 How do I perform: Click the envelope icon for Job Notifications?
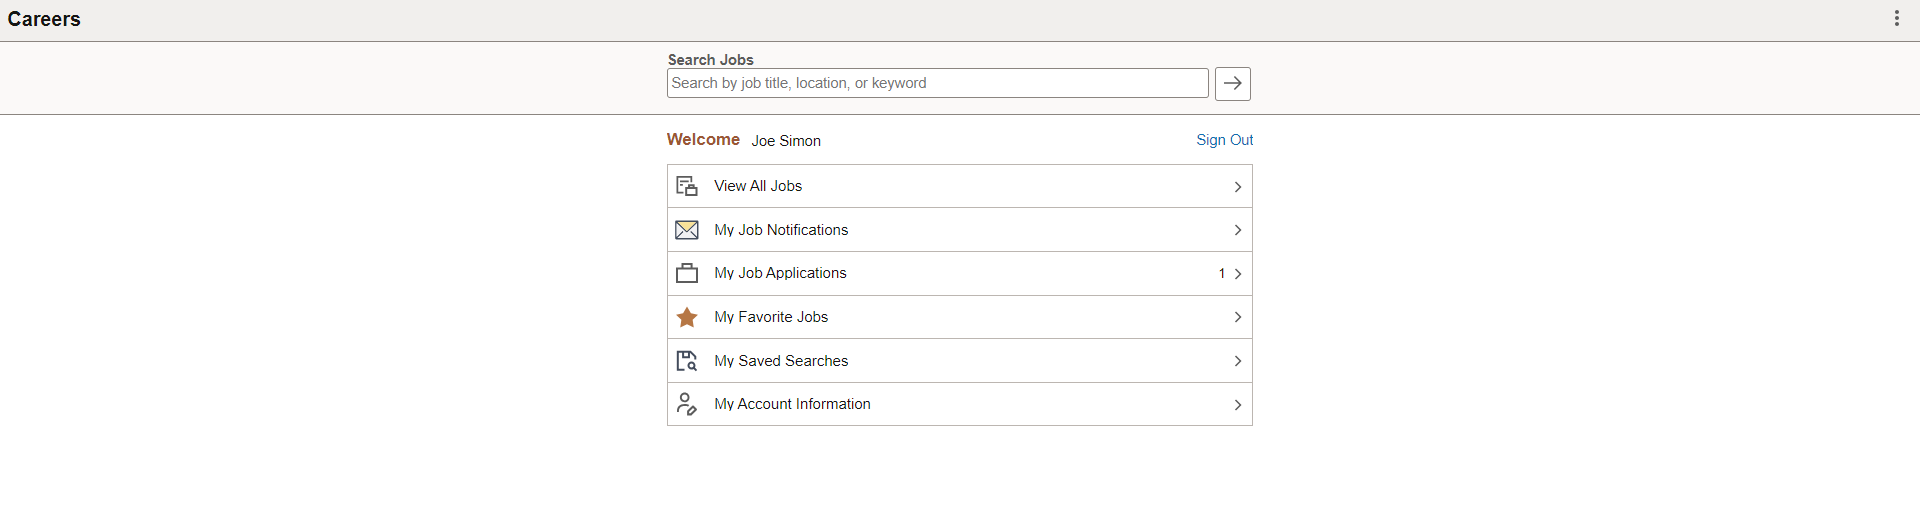[687, 230]
